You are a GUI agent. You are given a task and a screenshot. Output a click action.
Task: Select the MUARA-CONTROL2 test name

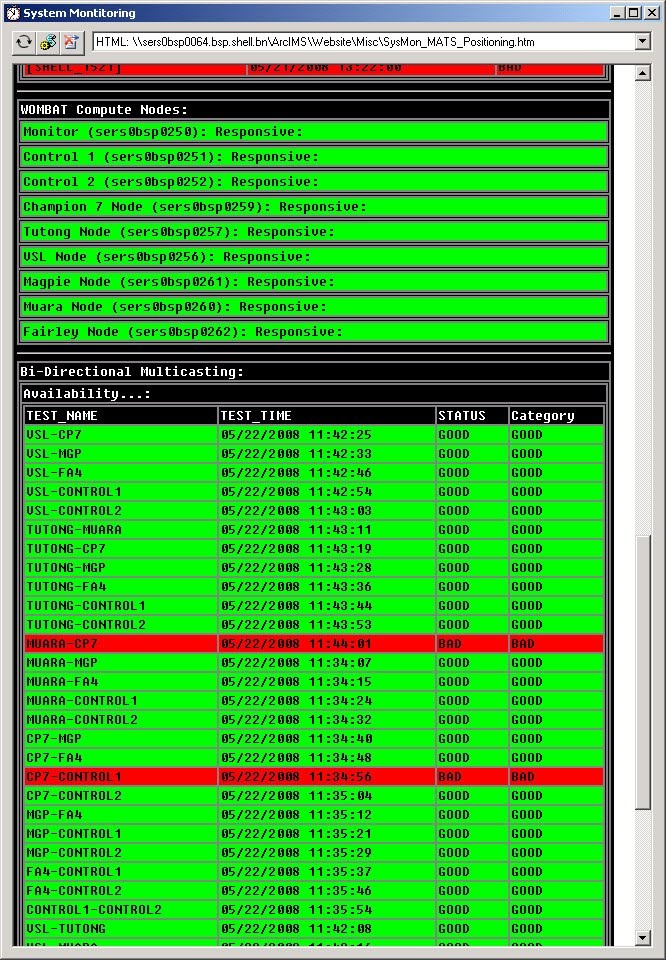[x=82, y=719]
